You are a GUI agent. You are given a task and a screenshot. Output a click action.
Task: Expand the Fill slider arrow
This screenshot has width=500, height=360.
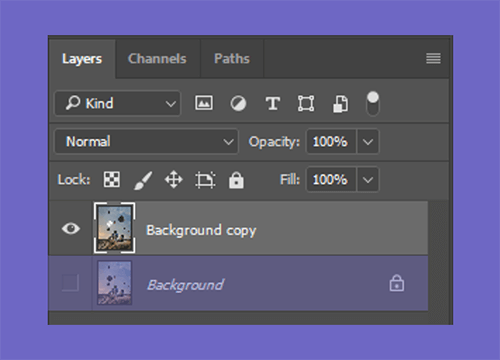tap(368, 180)
